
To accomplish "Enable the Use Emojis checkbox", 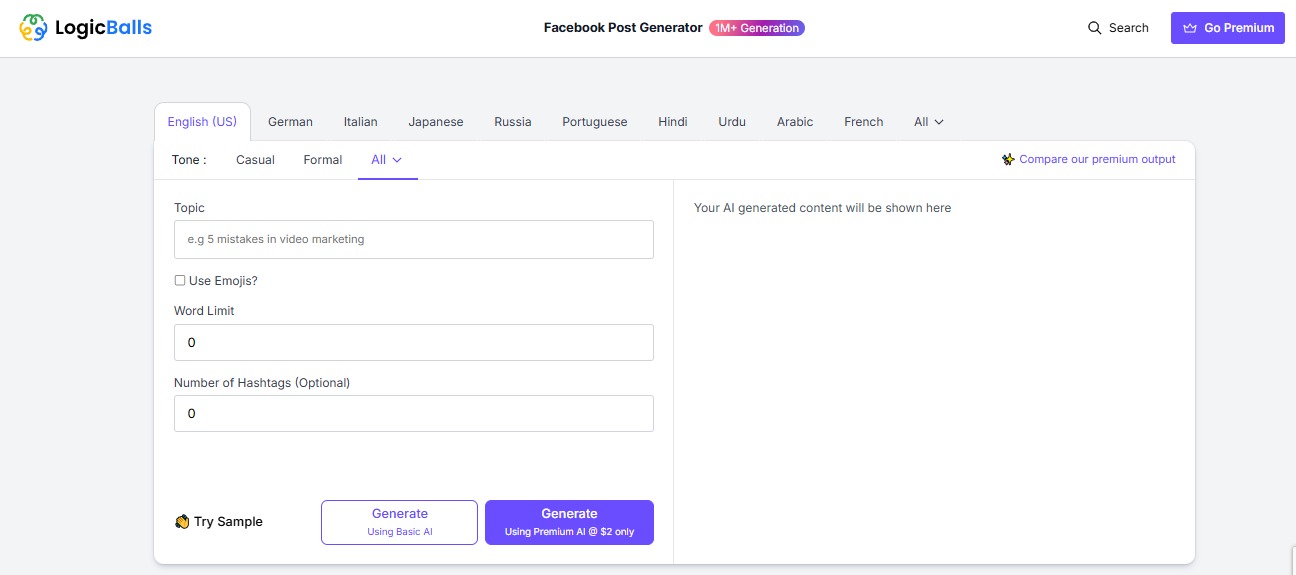I will pos(180,281).
